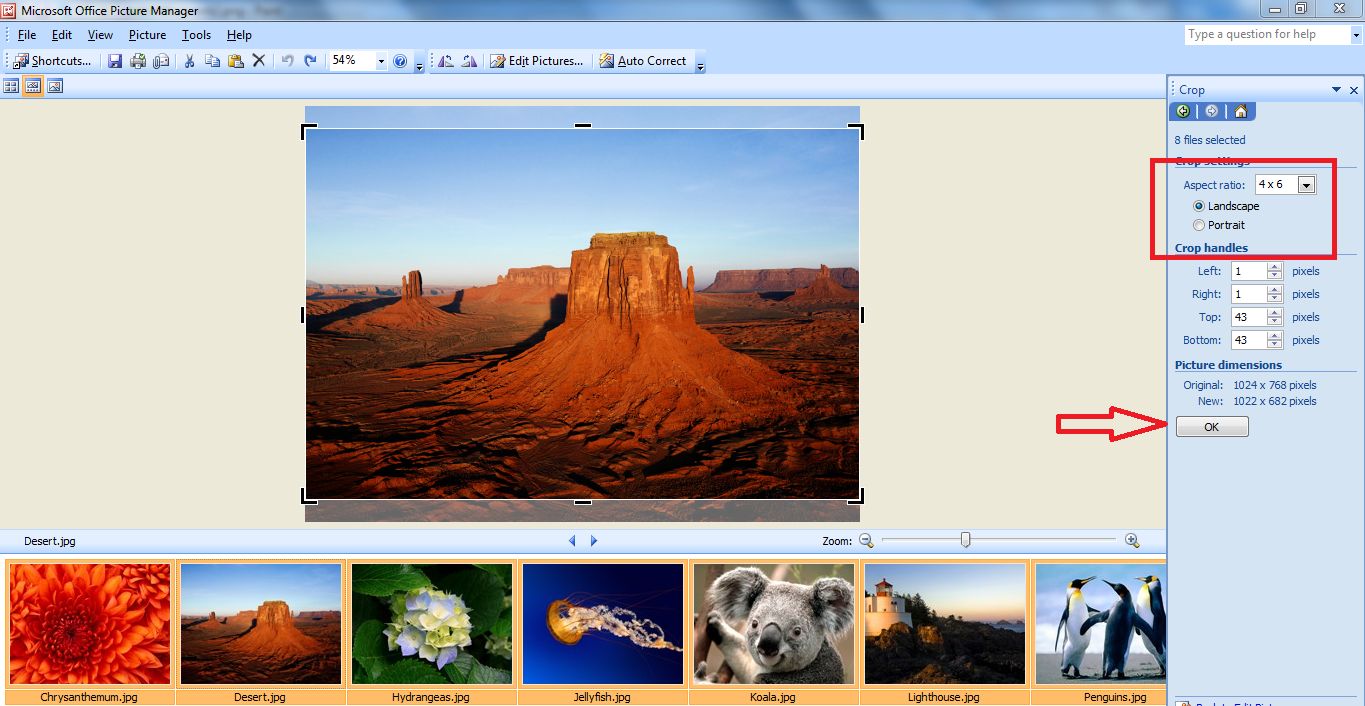Switch to Single Picture view icon
Screen dimensions: 1365x706
55,87
